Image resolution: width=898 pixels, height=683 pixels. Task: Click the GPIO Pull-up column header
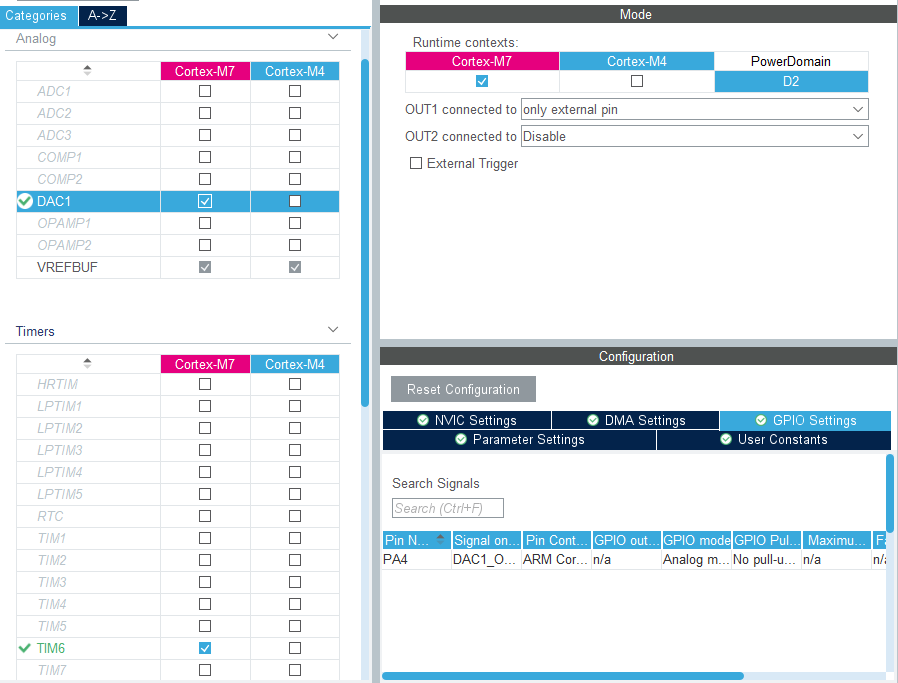[767, 540]
